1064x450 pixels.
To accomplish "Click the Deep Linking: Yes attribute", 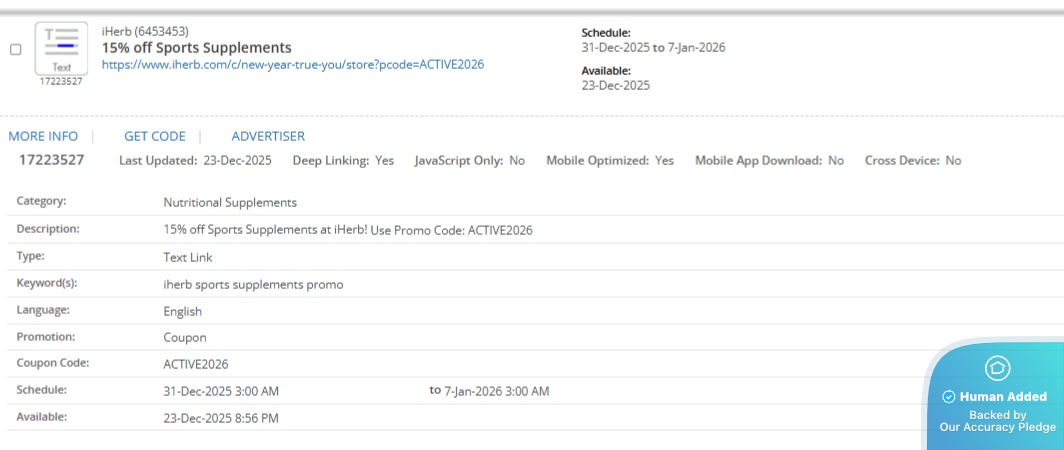I will [x=343, y=160].
